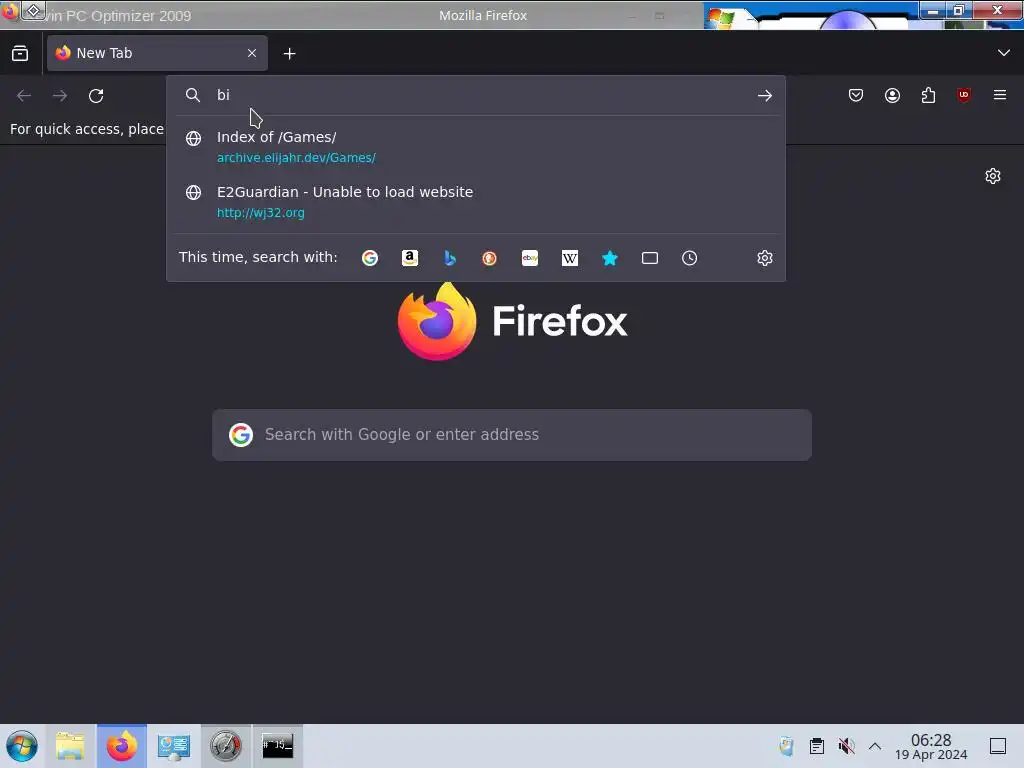Select the New Tab tab
The width and height of the screenshot is (1024, 768).
coord(157,53)
